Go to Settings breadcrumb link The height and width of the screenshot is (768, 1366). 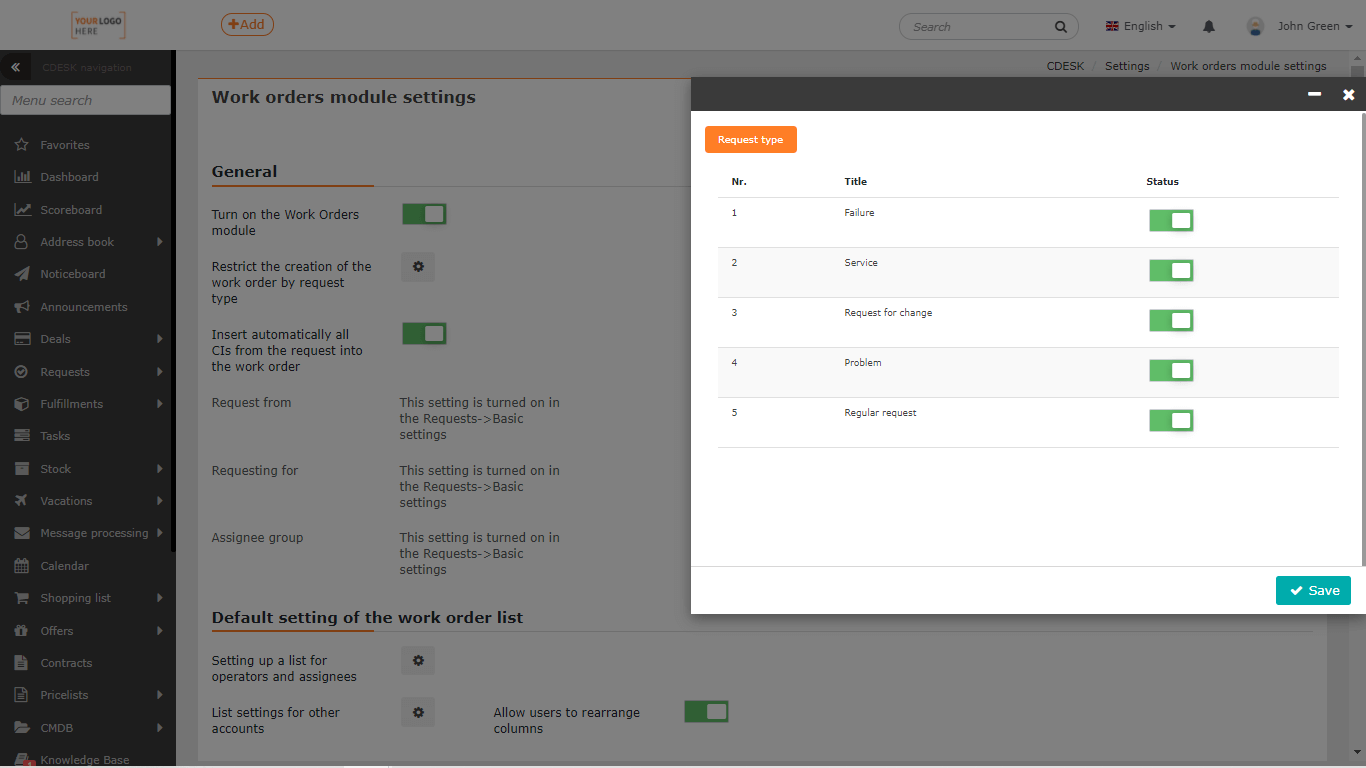1127,66
